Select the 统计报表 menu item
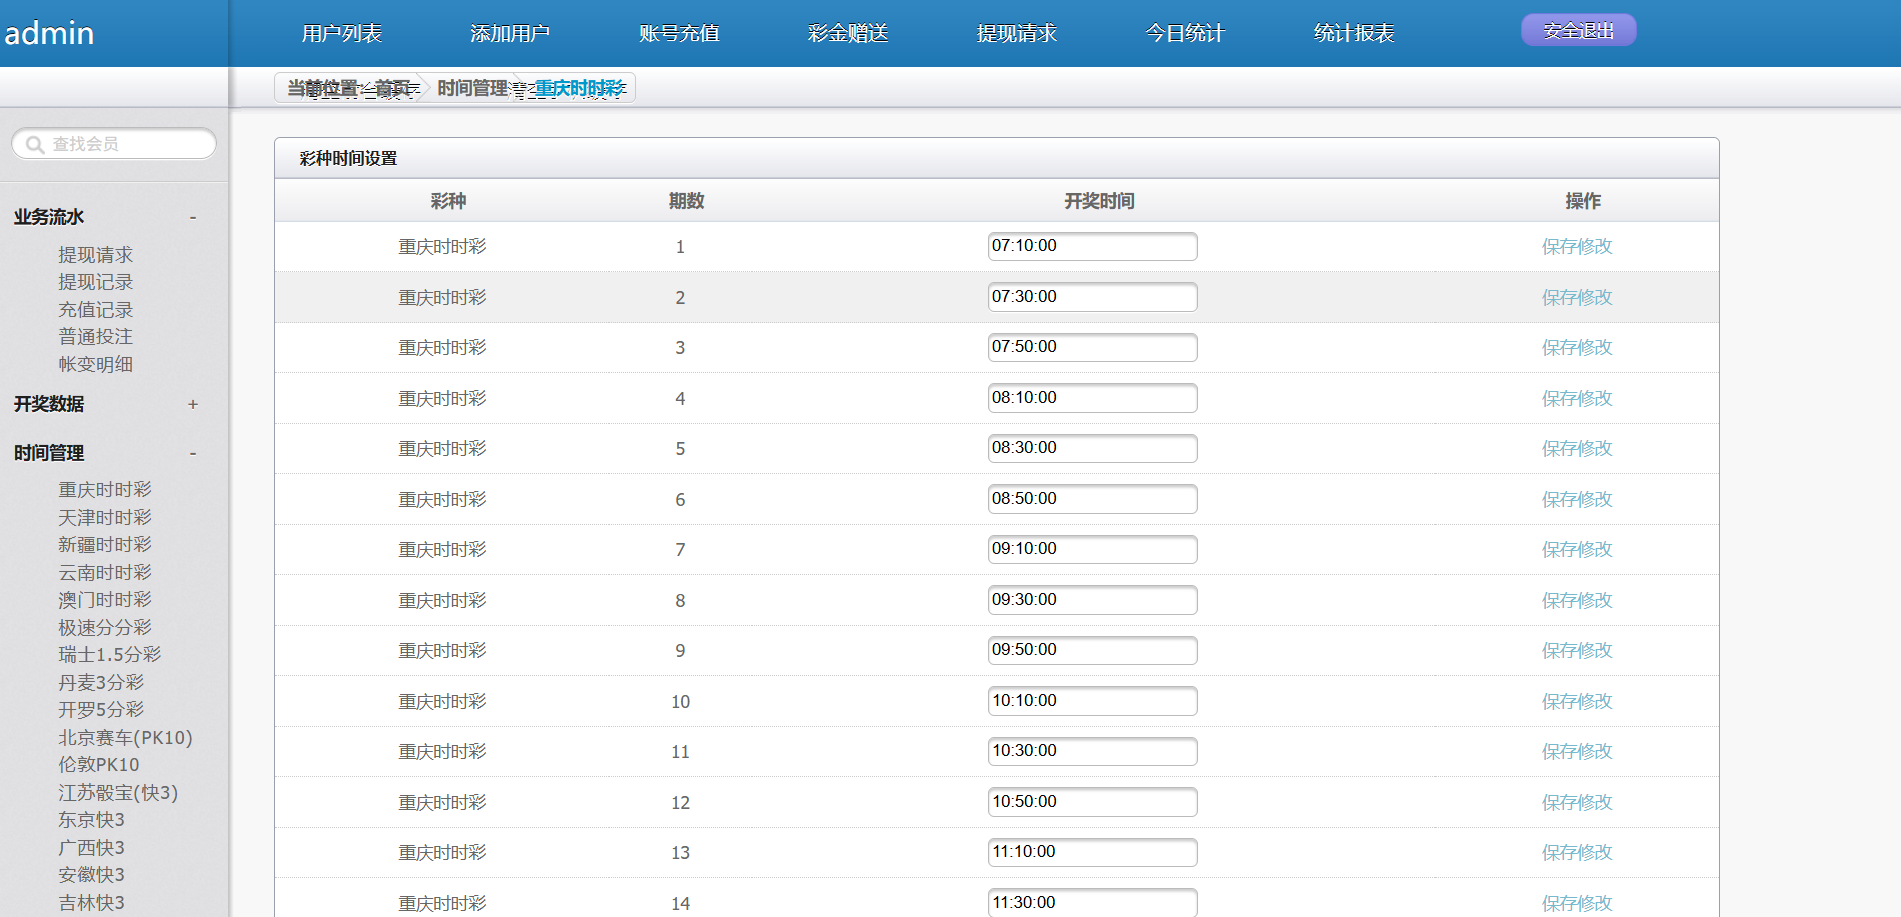Viewport: 1901px width, 917px height. (1354, 33)
